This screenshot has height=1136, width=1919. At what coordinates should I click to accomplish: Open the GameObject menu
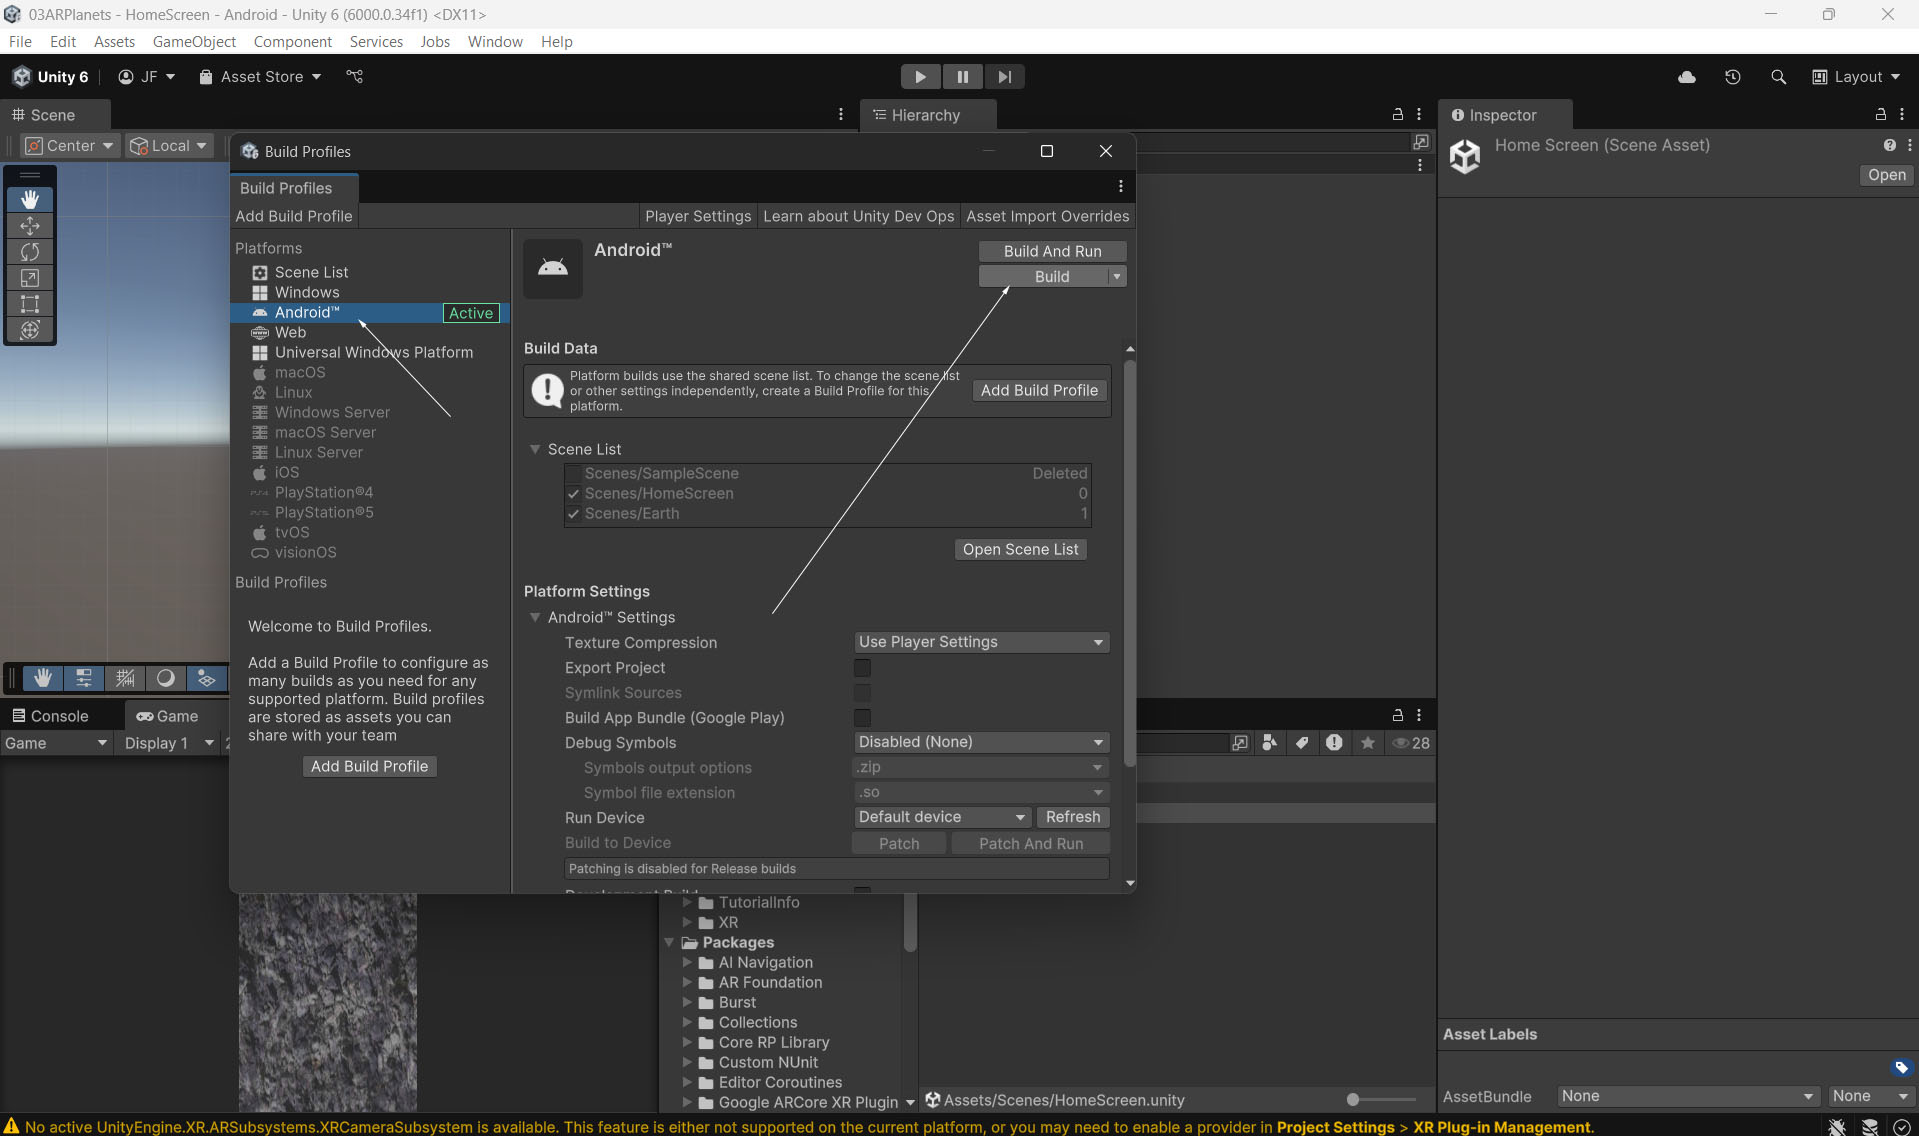coord(194,41)
